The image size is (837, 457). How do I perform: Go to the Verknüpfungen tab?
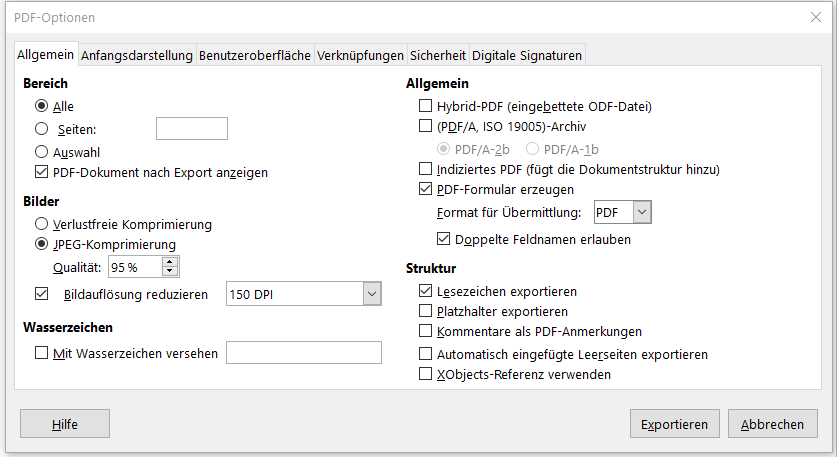coord(360,55)
